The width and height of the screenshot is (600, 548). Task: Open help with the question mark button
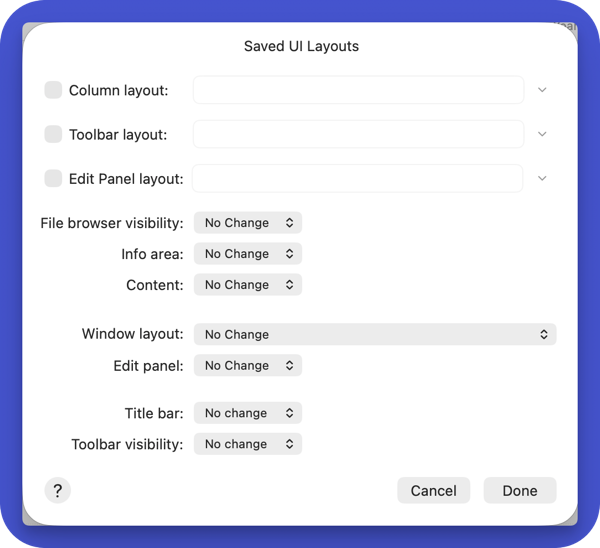click(x=58, y=490)
